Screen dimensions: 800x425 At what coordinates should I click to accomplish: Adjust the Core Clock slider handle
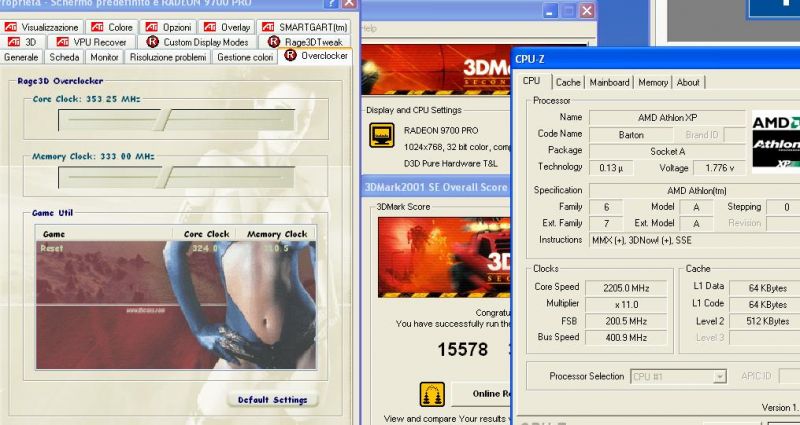[164, 120]
